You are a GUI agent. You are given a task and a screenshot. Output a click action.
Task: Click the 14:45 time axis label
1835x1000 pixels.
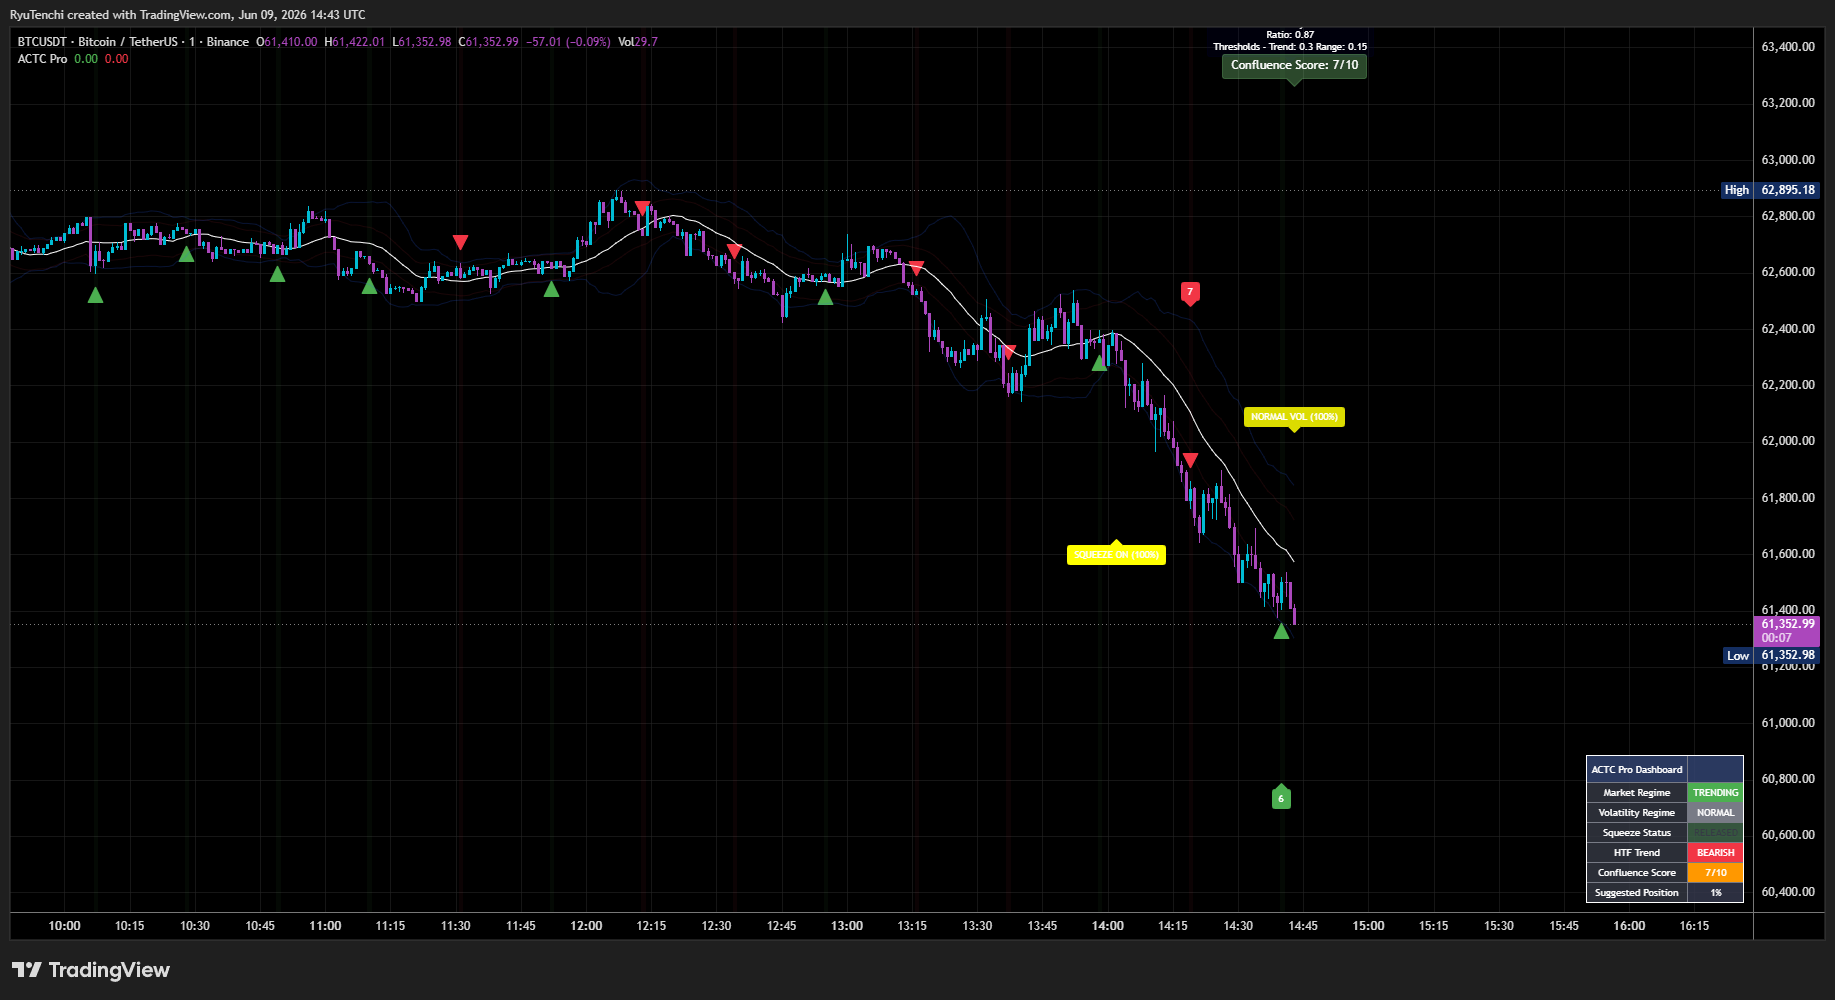pyautogui.click(x=1303, y=926)
